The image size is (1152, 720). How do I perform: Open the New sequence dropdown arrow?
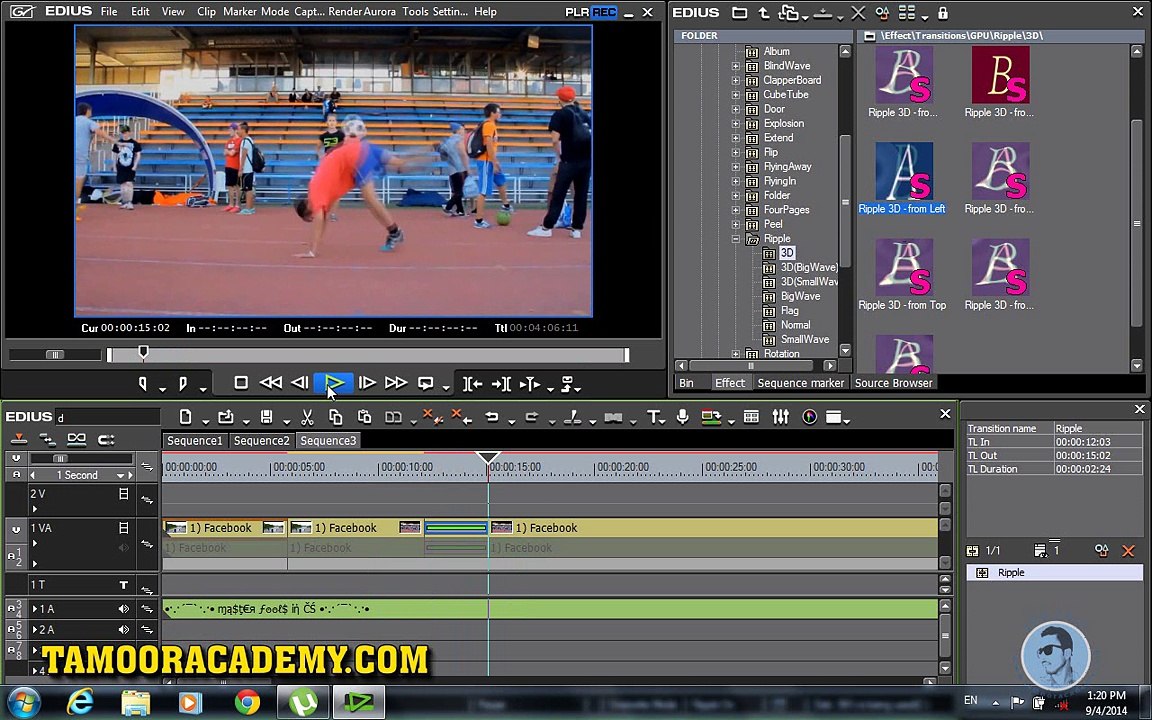(x=205, y=421)
